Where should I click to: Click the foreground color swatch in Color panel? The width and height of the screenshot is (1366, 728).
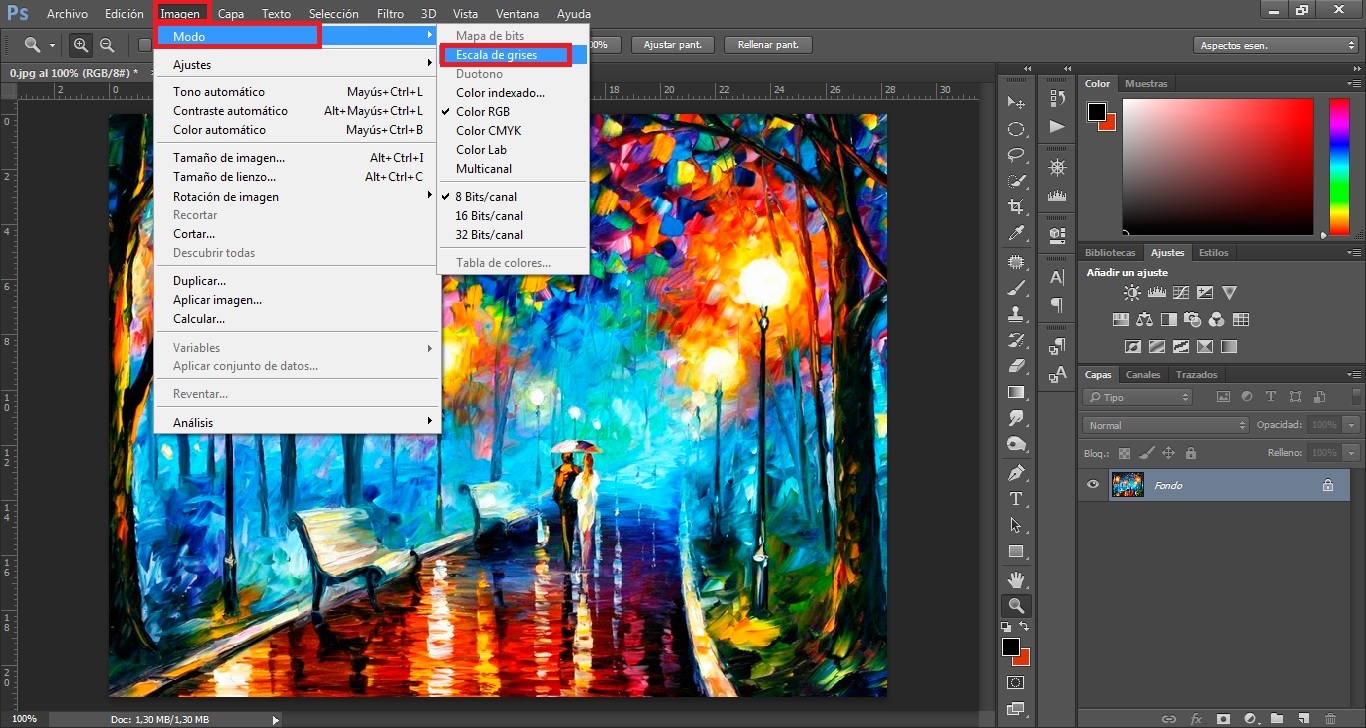1097,111
